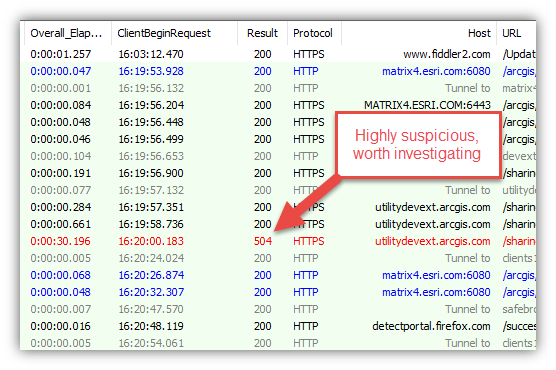Click request time 16:03:12.470
The image size is (556, 370).
[x=151, y=54]
